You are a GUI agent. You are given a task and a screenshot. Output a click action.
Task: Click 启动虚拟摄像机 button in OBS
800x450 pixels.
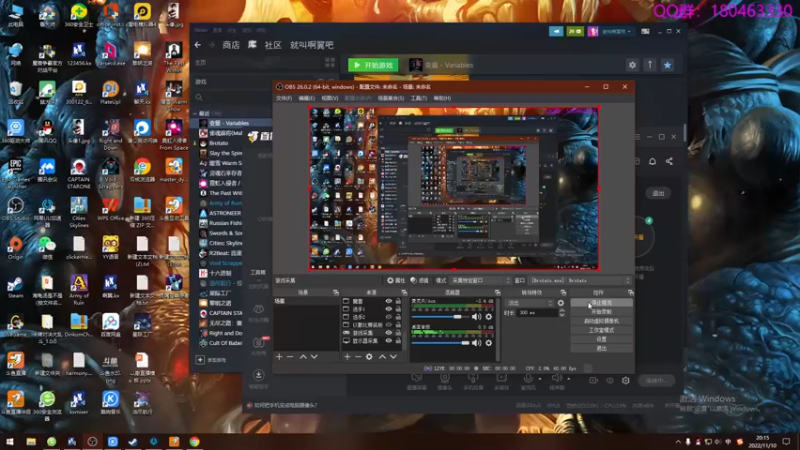602,321
